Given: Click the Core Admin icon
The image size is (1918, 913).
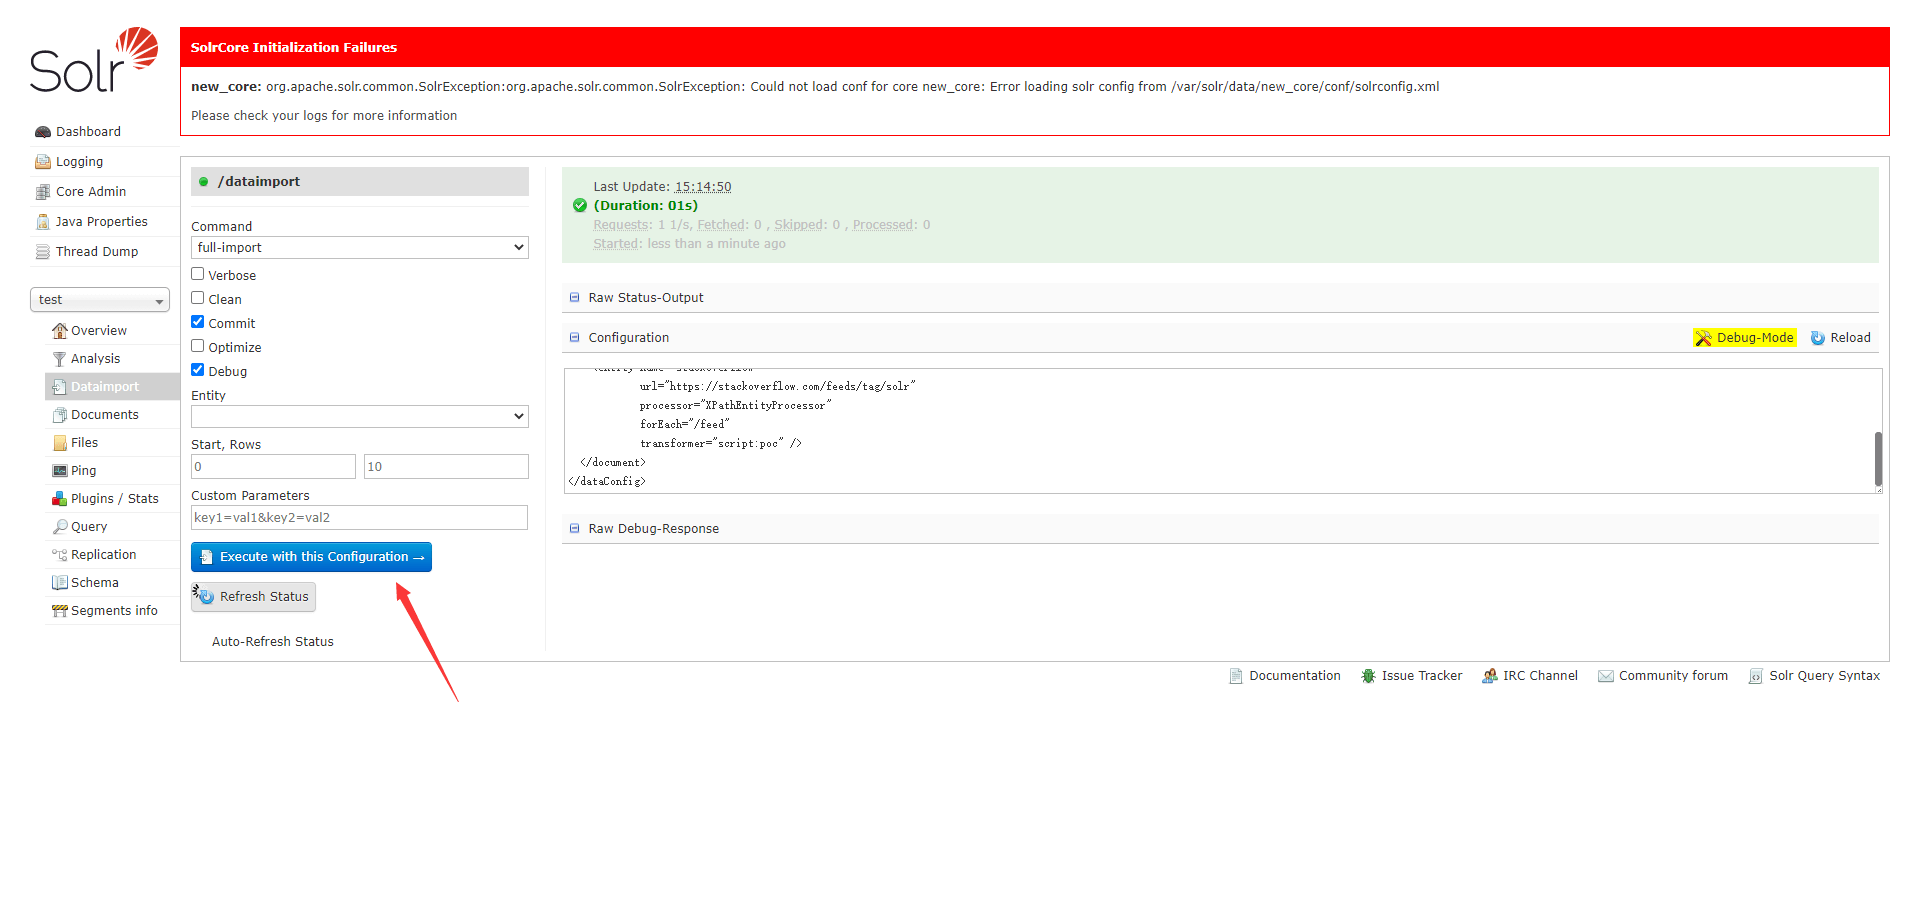Looking at the screenshot, I should pos(42,192).
